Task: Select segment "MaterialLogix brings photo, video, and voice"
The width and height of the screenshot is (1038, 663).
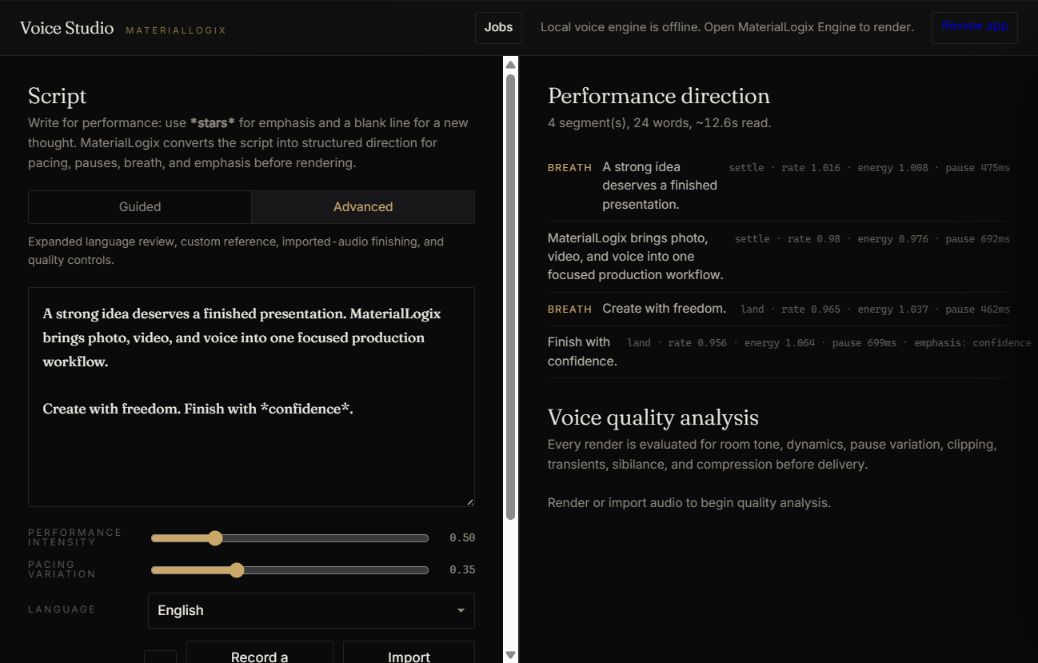Action: (x=635, y=256)
